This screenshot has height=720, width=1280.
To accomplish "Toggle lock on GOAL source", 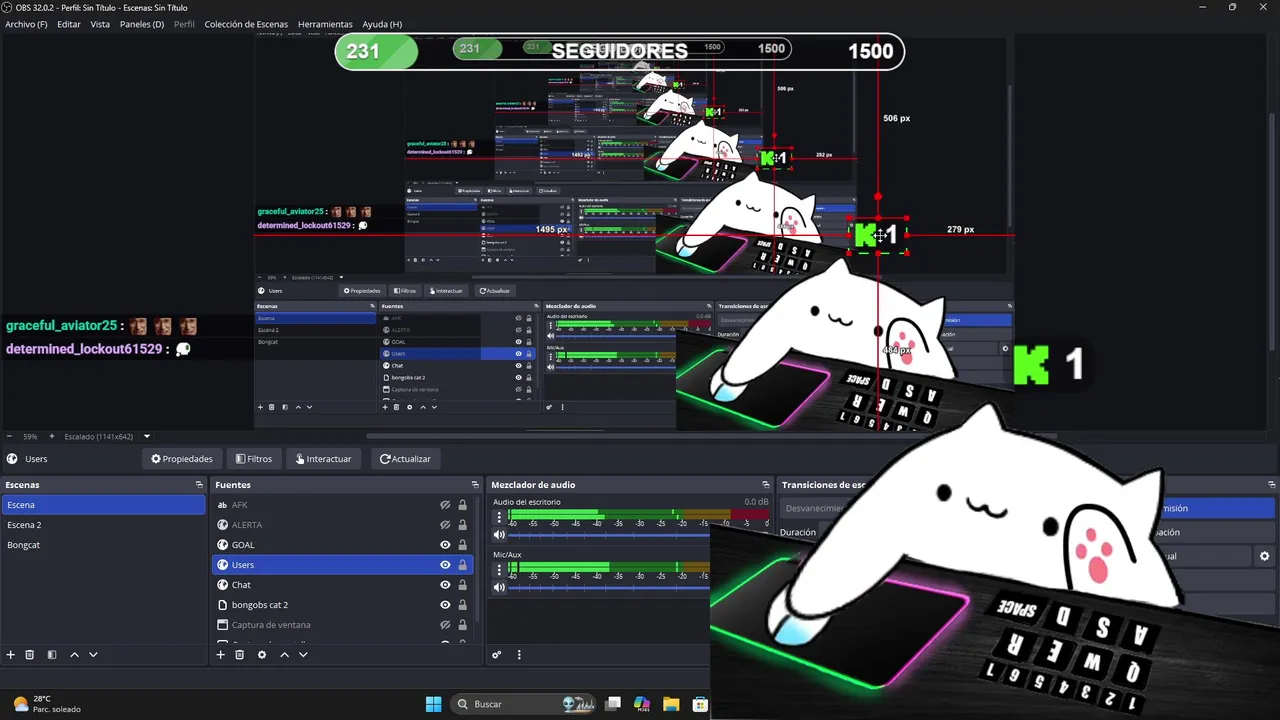I will pos(462,545).
